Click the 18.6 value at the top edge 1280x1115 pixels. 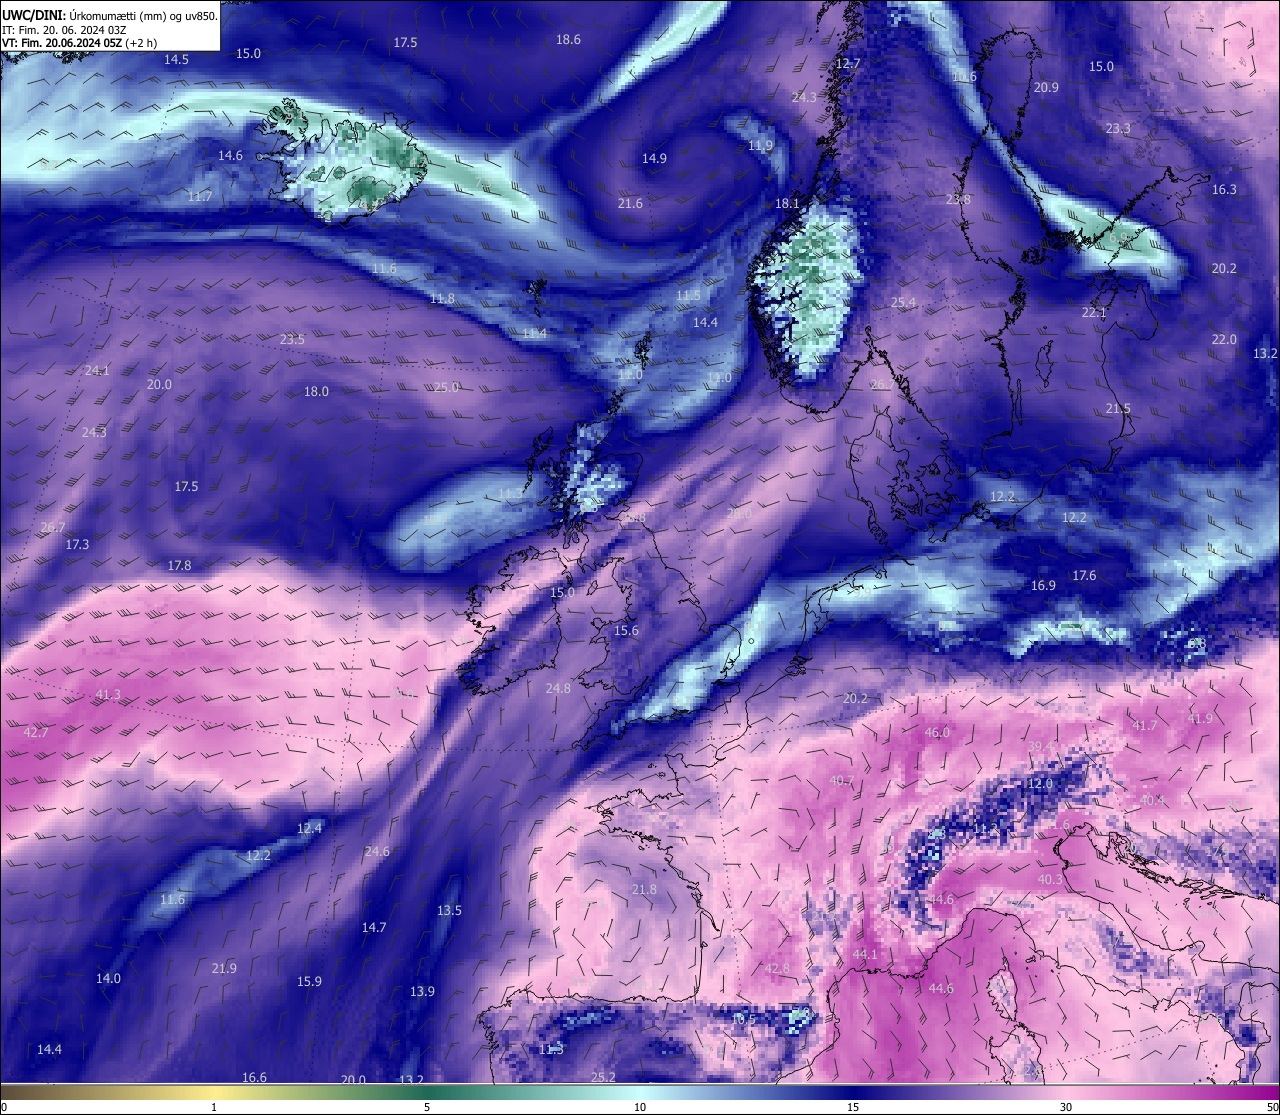pos(568,40)
